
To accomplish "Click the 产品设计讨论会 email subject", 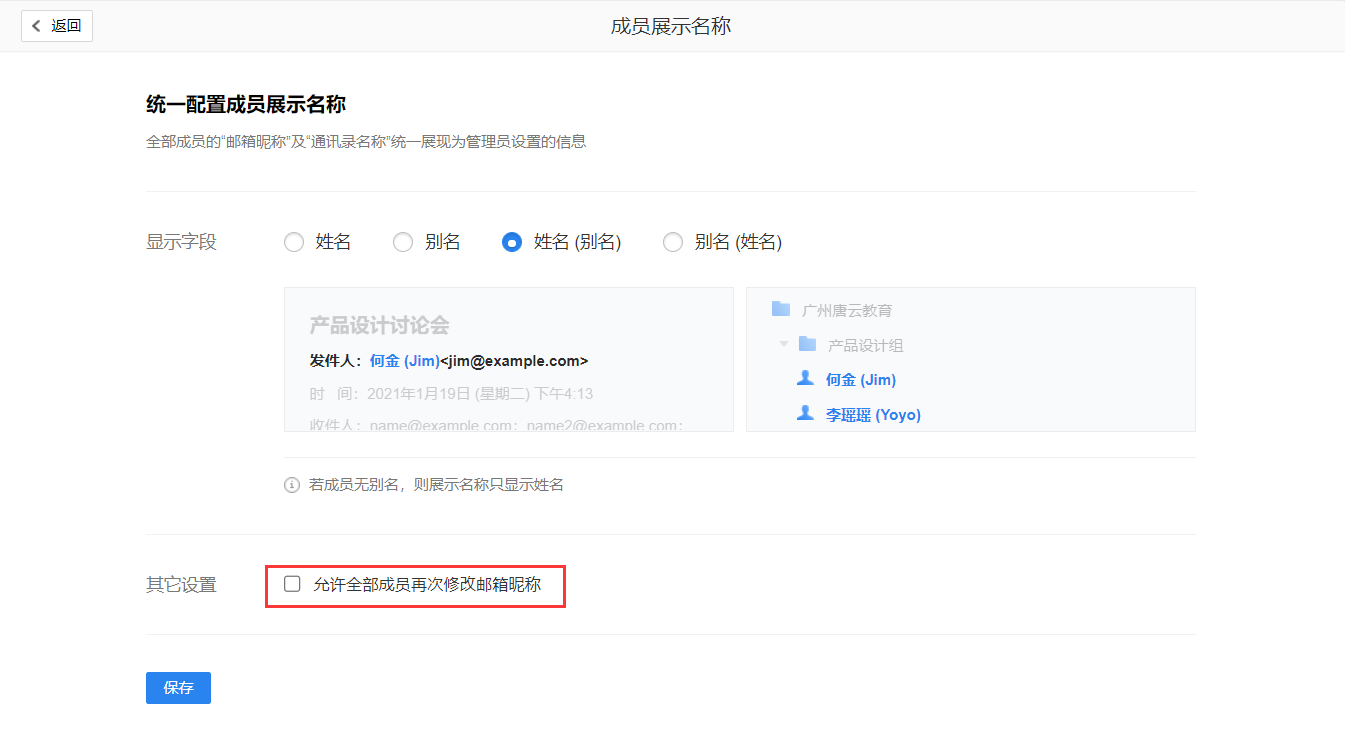I will (x=379, y=325).
